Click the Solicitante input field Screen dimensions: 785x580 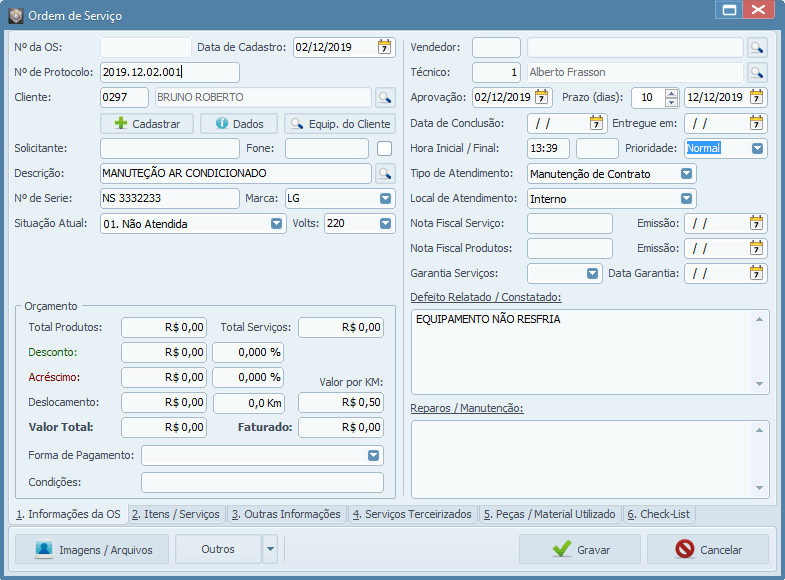click(x=170, y=149)
